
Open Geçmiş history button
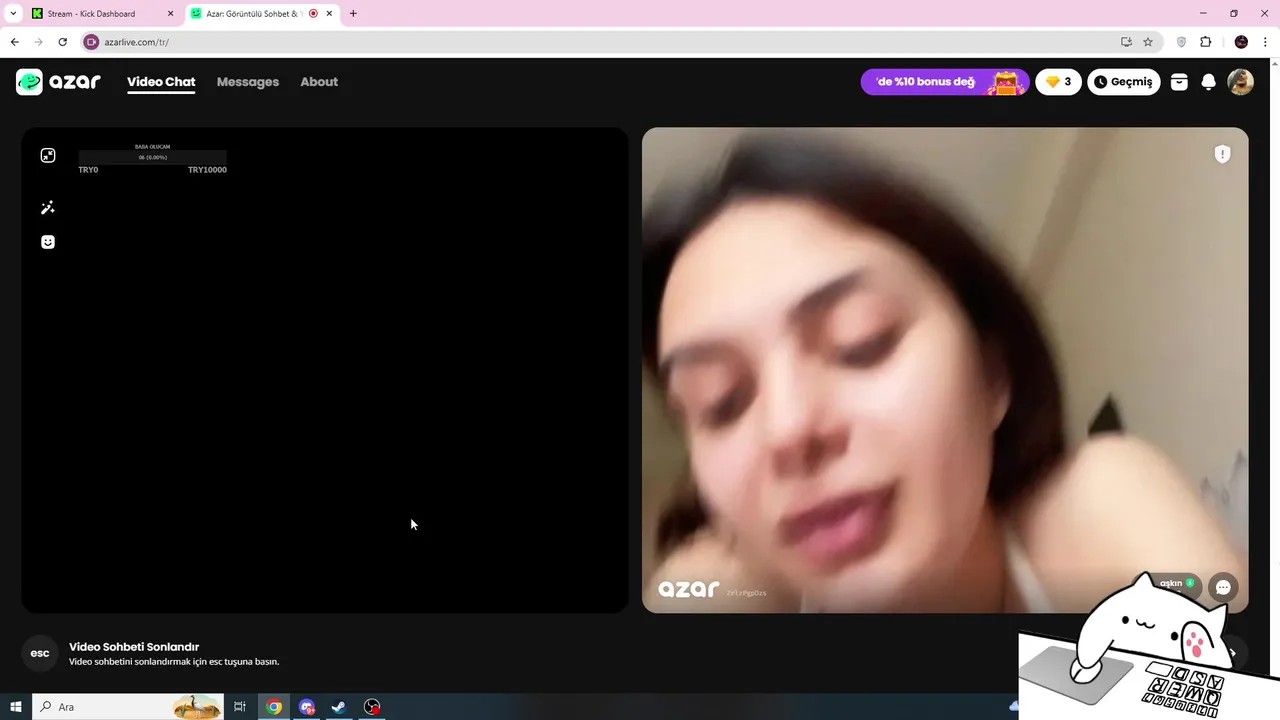[1124, 82]
